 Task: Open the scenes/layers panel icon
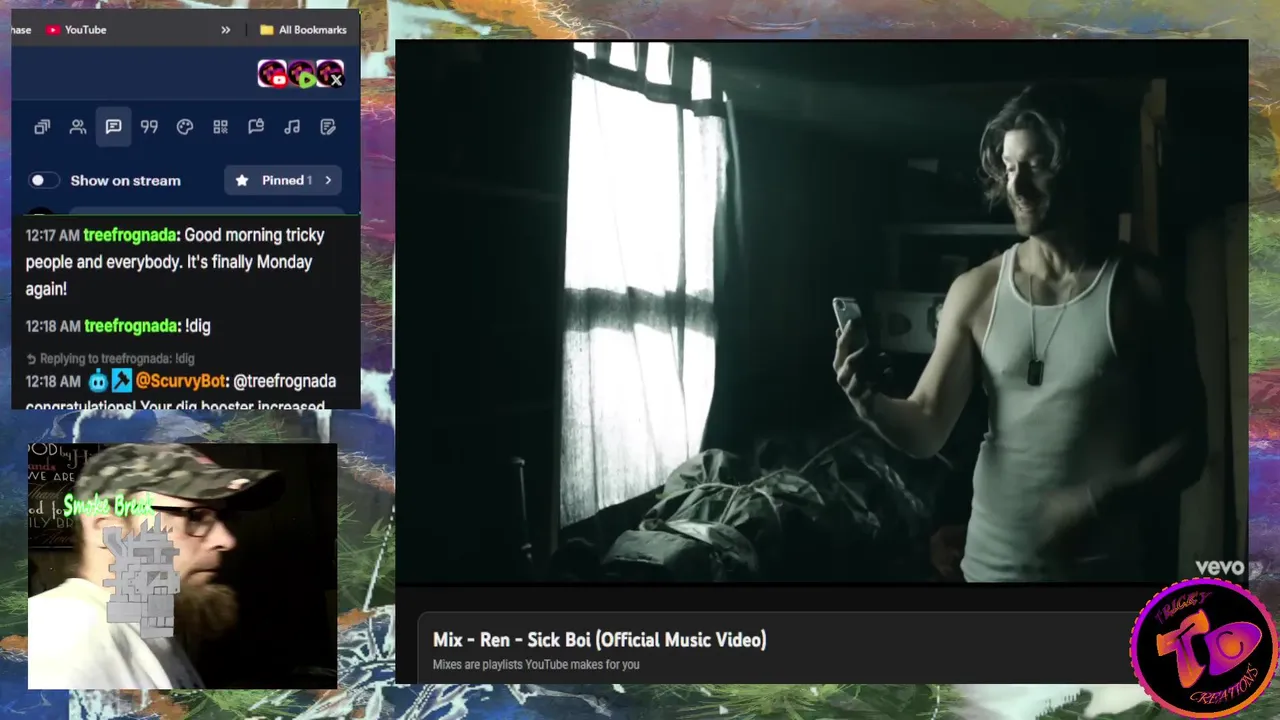click(42, 127)
